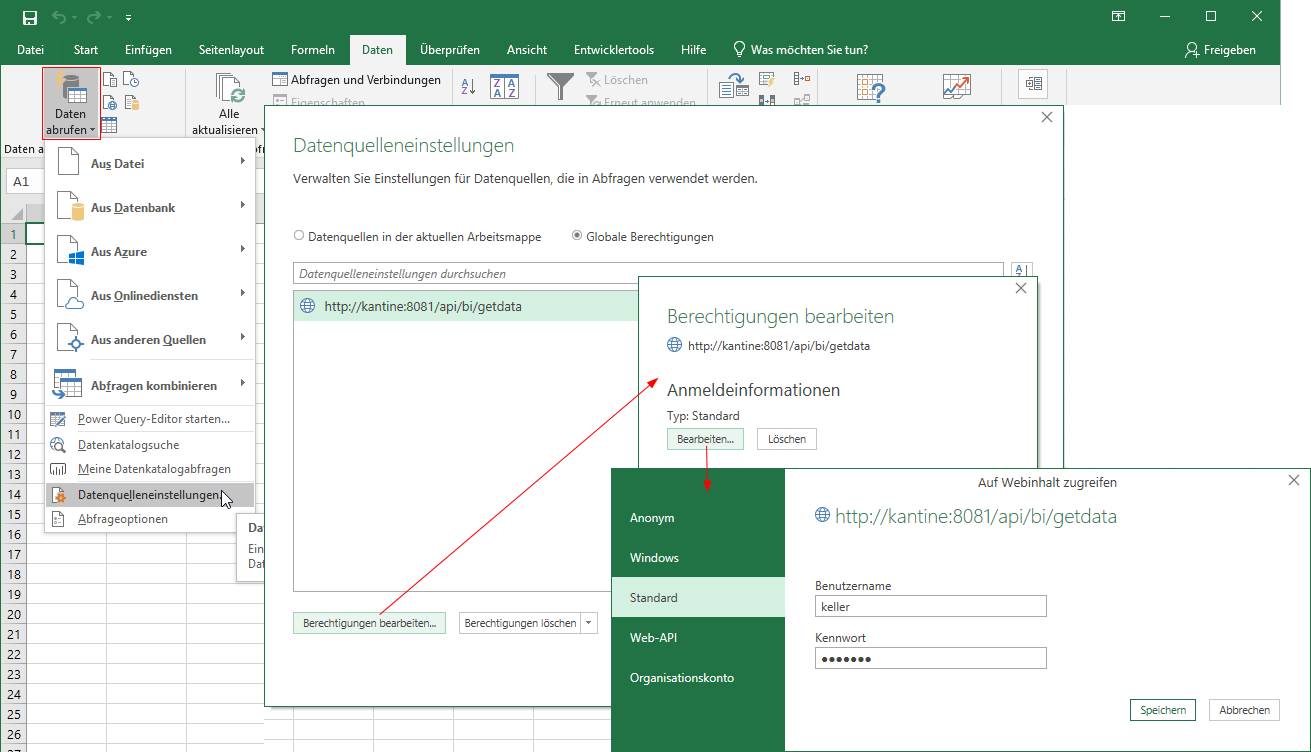This screenshot has width=1311, height=752.
Task: Click the Speichern button
Action: pos(1162,710)
